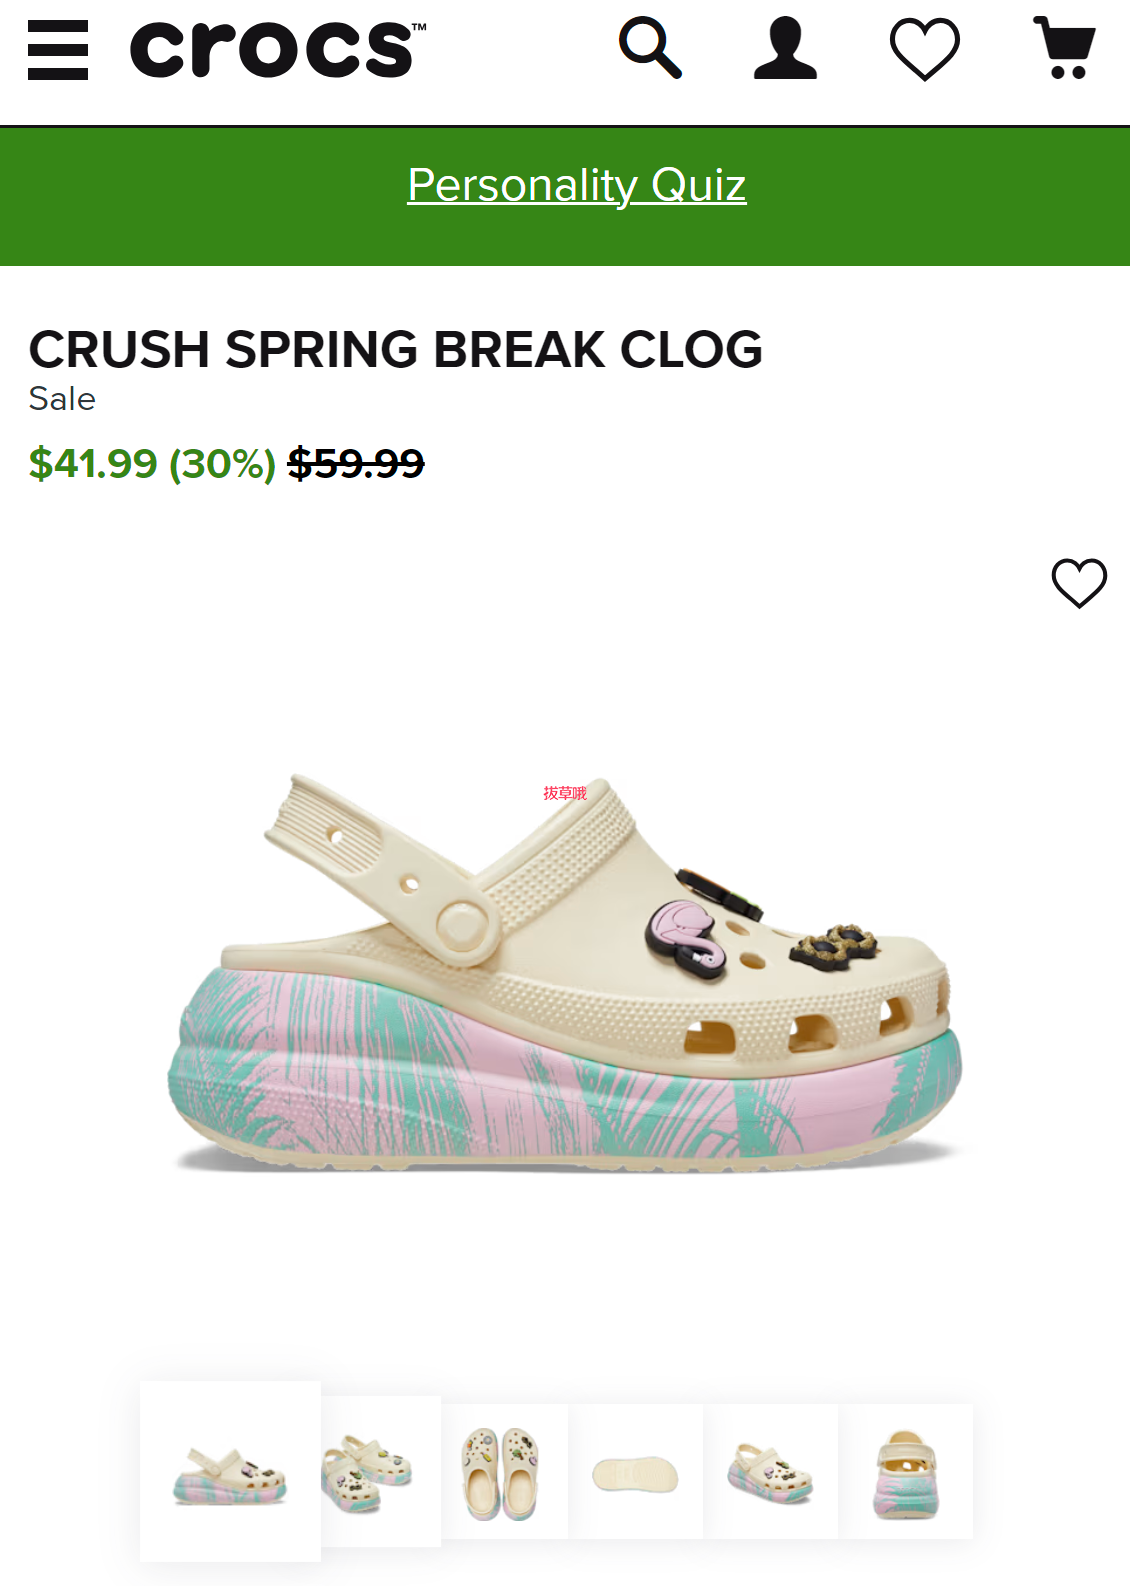Viewport: 1130px width, 1586px height.
Task: Follow the Personality Quiz link
Action: [577, 186]
